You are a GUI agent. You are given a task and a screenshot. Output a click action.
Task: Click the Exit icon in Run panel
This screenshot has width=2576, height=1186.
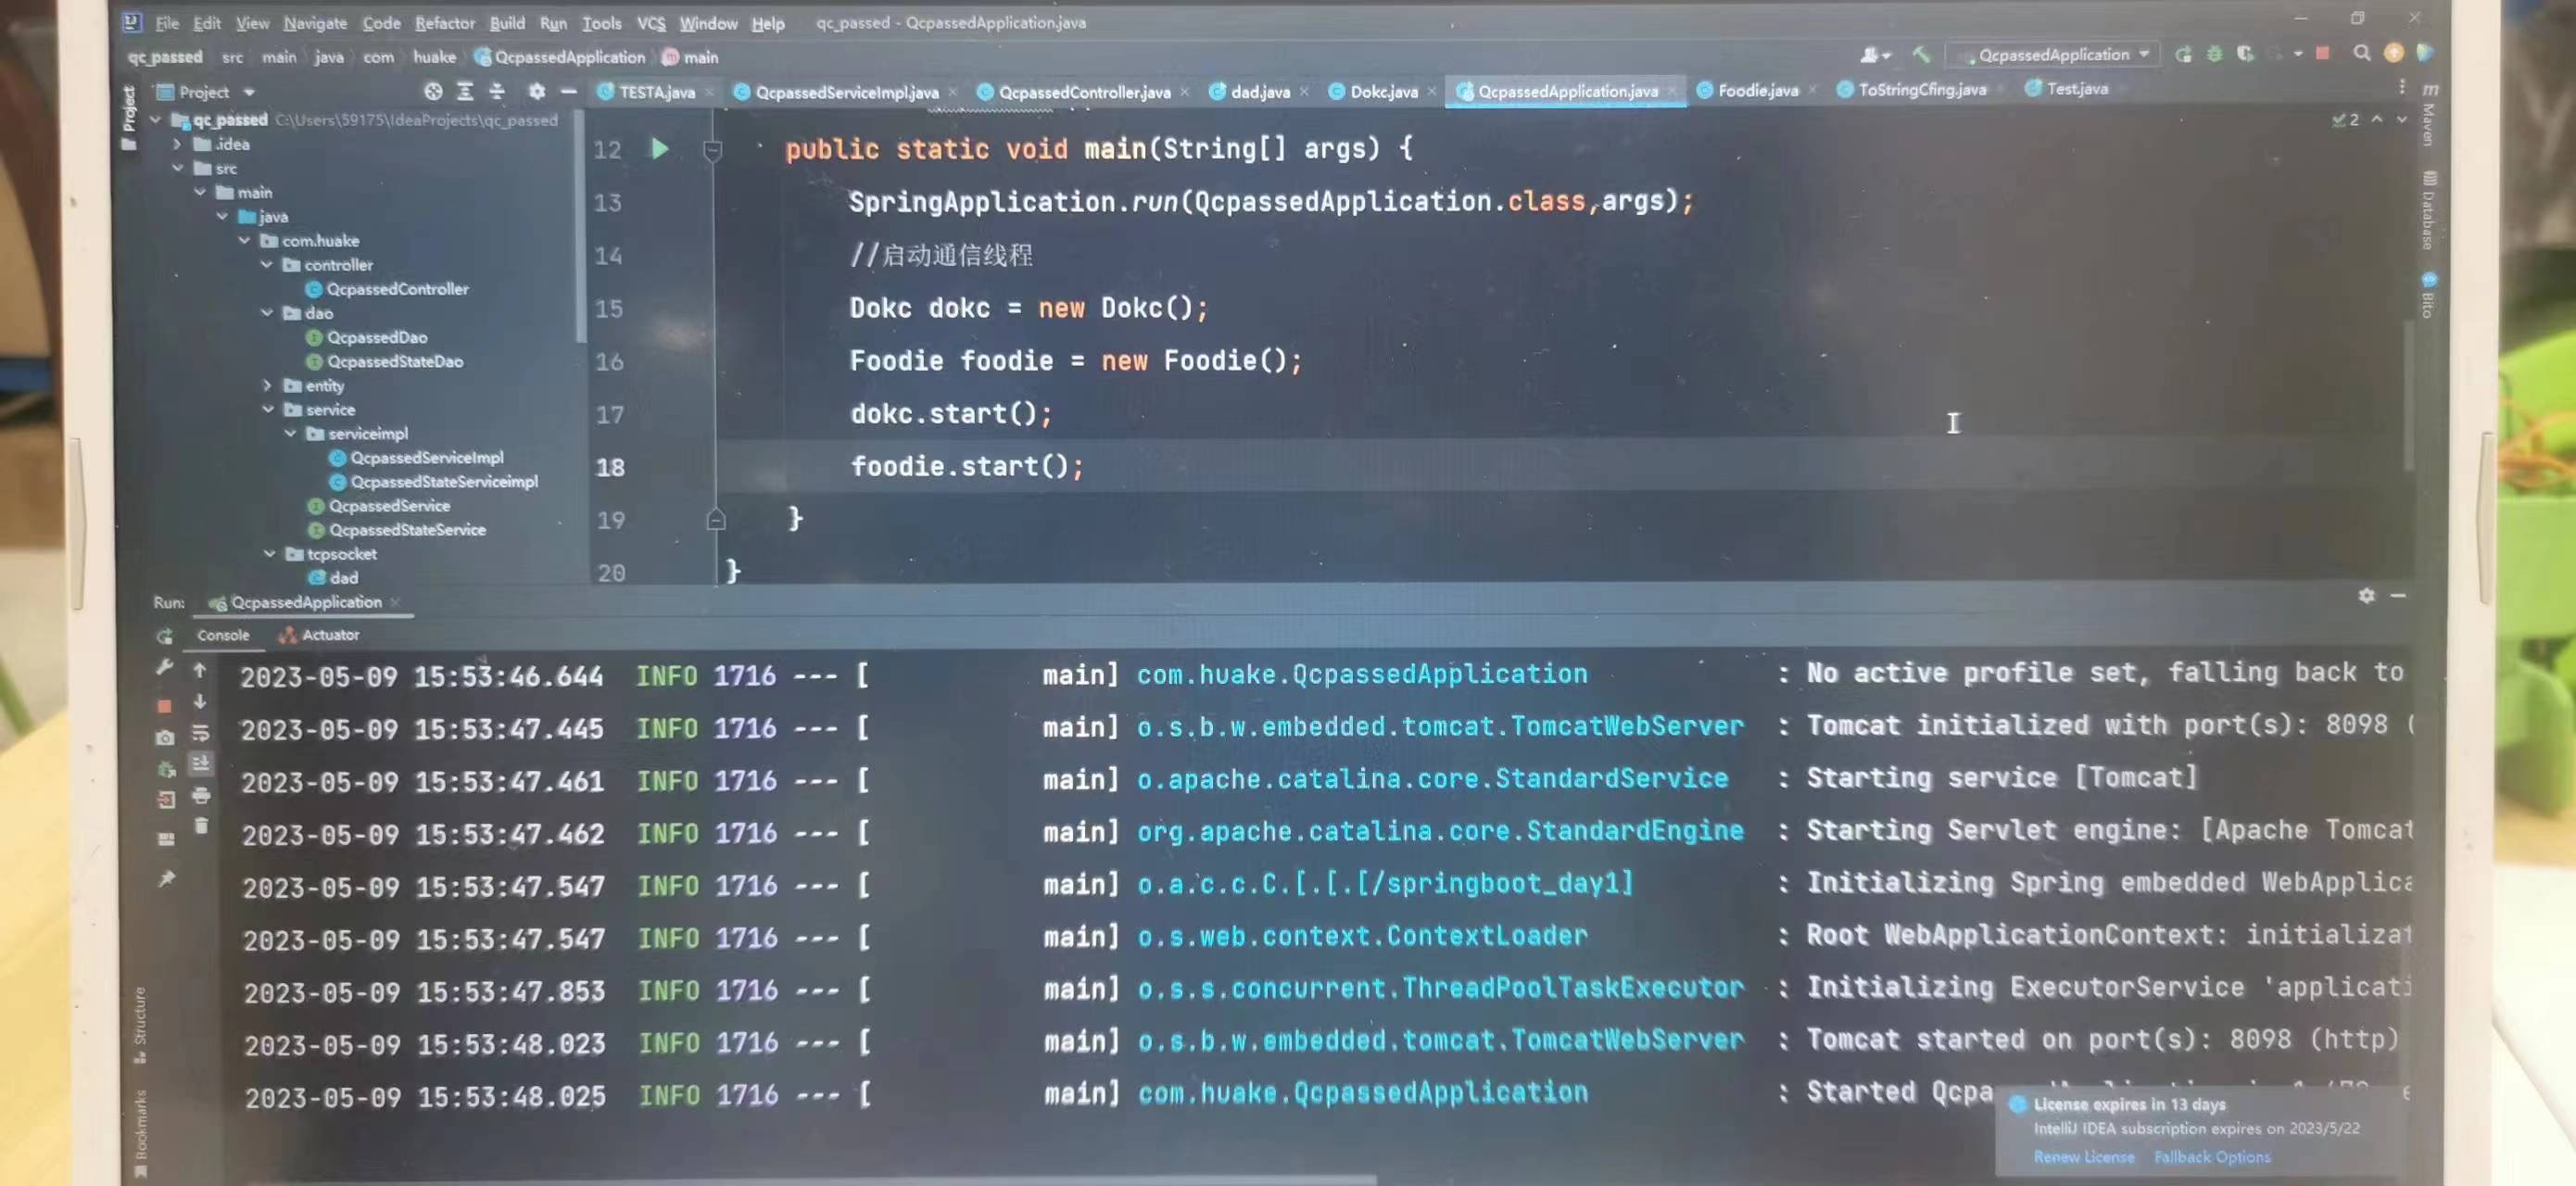click(x=166, y=800)
